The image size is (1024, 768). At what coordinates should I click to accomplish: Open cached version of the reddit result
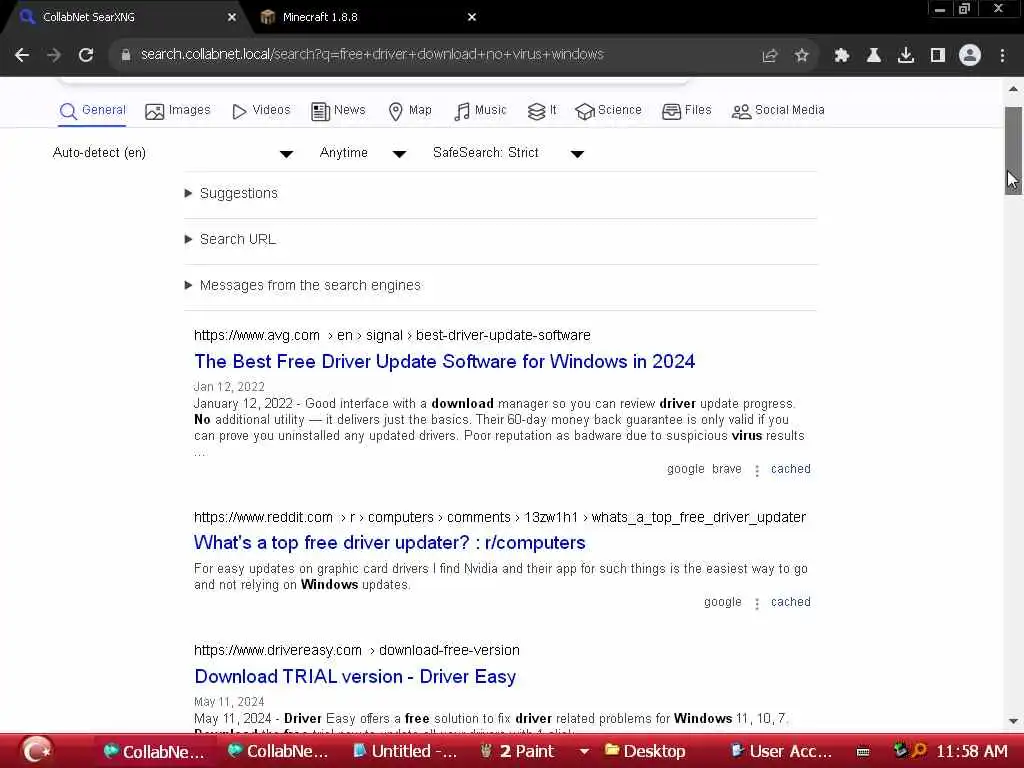pyautogui.click(x=791, y=602)
